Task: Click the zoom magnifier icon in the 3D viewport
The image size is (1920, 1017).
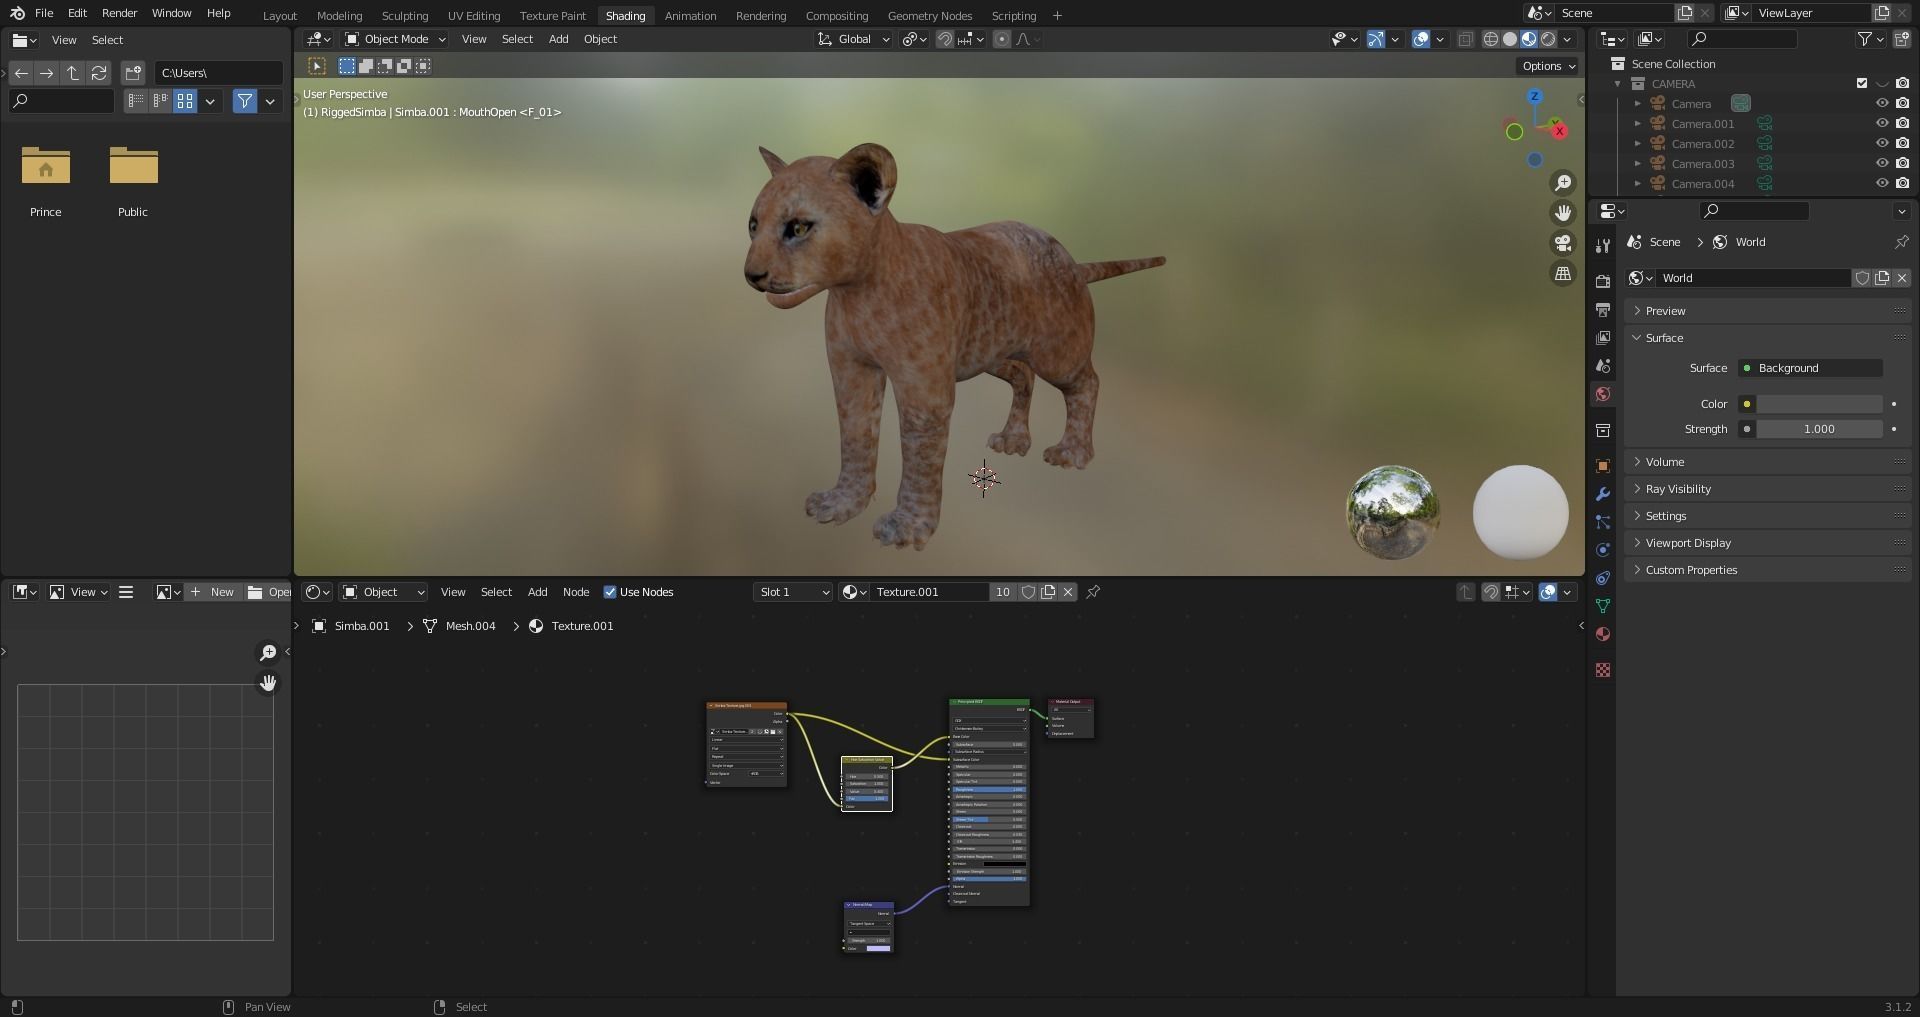Action: click(1562, 183)
